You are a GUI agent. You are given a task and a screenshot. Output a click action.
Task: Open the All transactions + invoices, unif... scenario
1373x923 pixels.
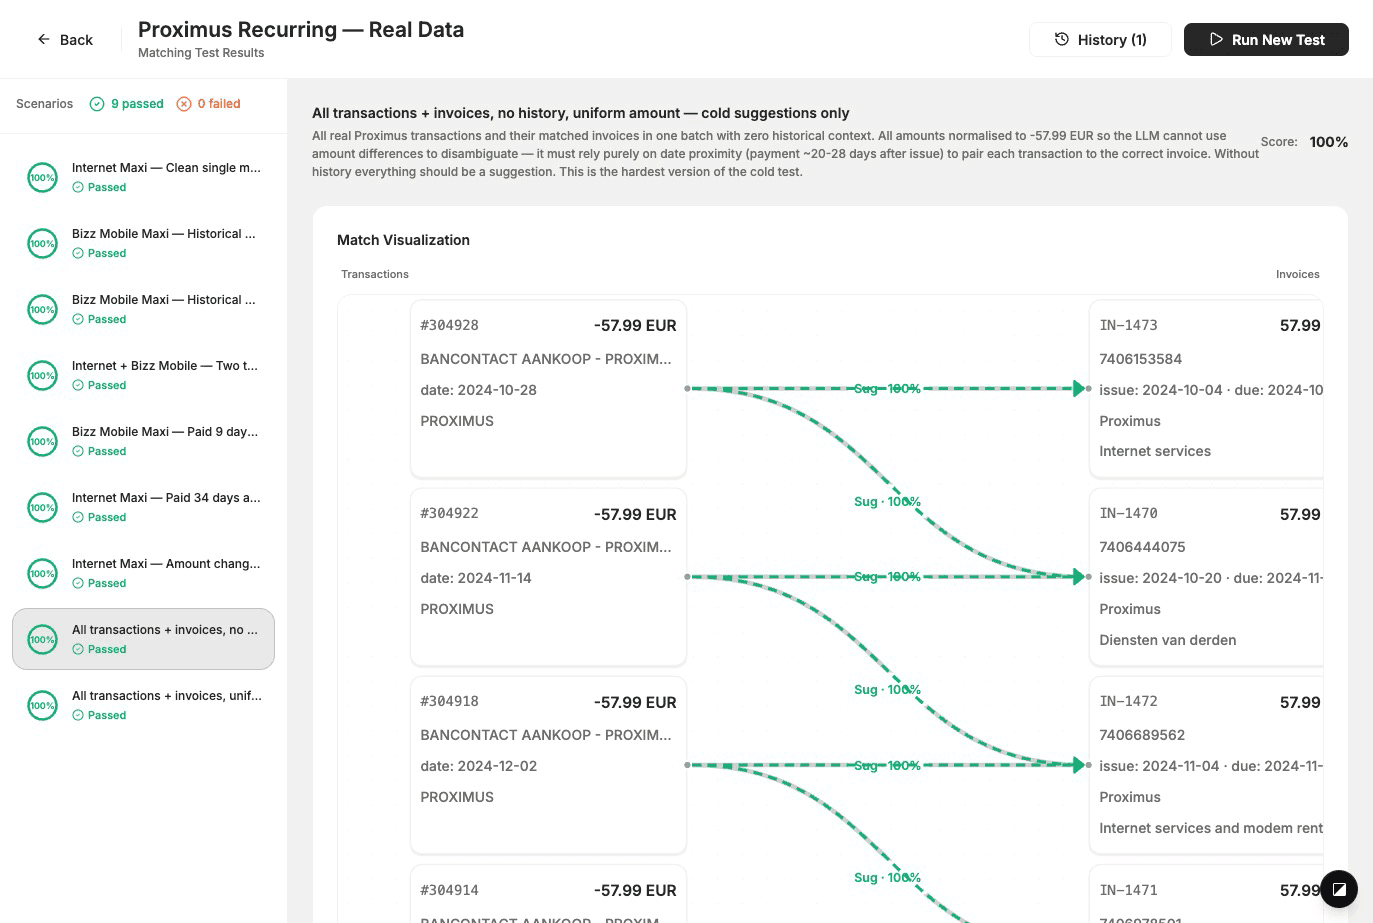(x=144, y=705)
